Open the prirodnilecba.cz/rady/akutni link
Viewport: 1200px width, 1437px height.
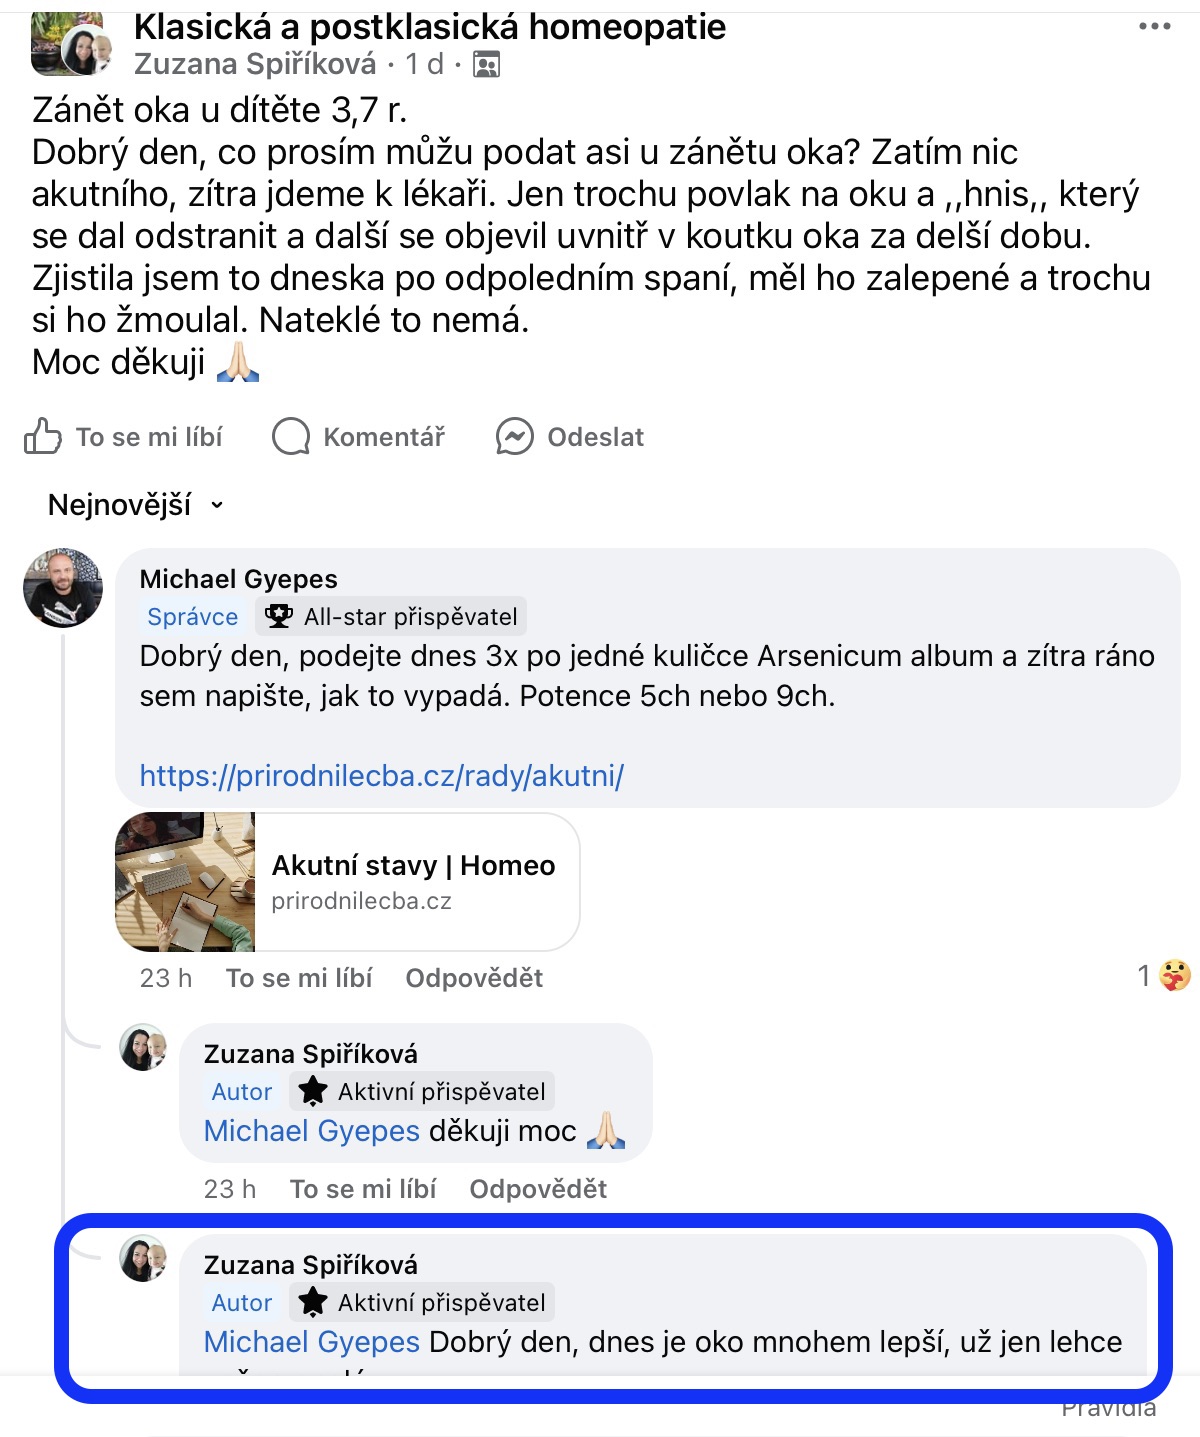(381, 776)
